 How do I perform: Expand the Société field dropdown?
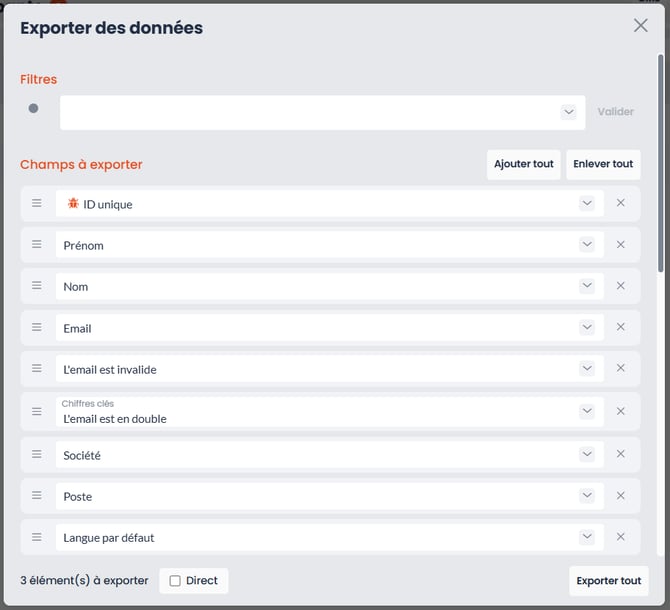[x=587, y=454]
